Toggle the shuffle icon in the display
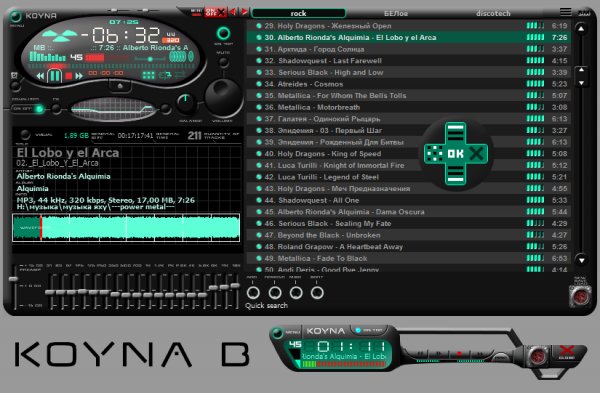Image resolution: width=600 pixels, height=393 pixels. (180, 75)
